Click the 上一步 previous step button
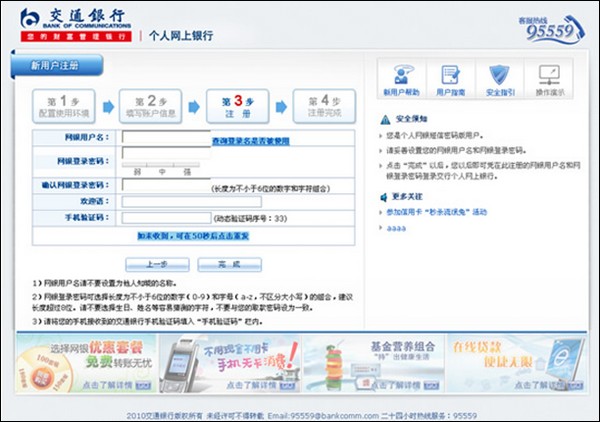 pyautogui.click(x=156, y=264)
